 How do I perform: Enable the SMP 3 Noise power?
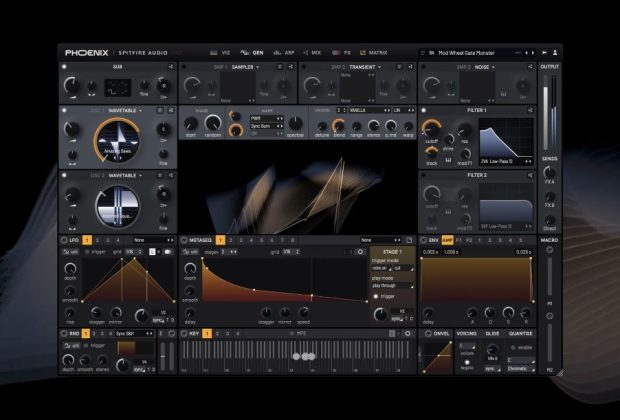(x=423, y=67)
